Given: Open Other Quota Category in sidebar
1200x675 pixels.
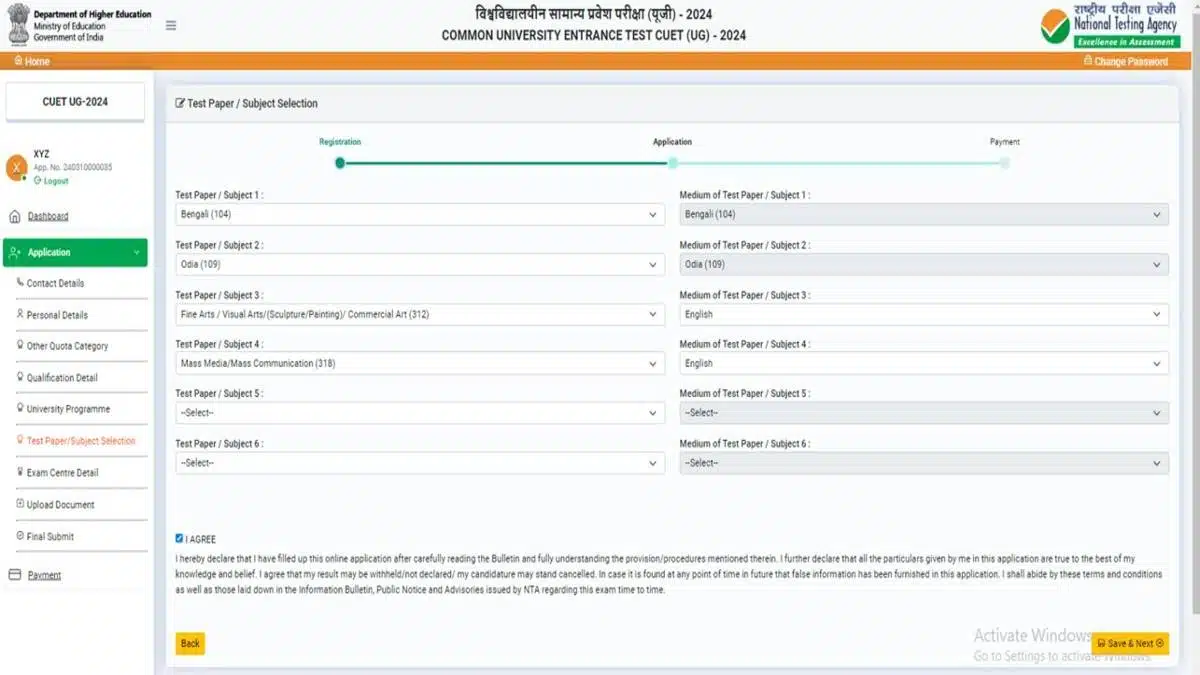Looking at the screenshot, I should [x=67, y=346].
